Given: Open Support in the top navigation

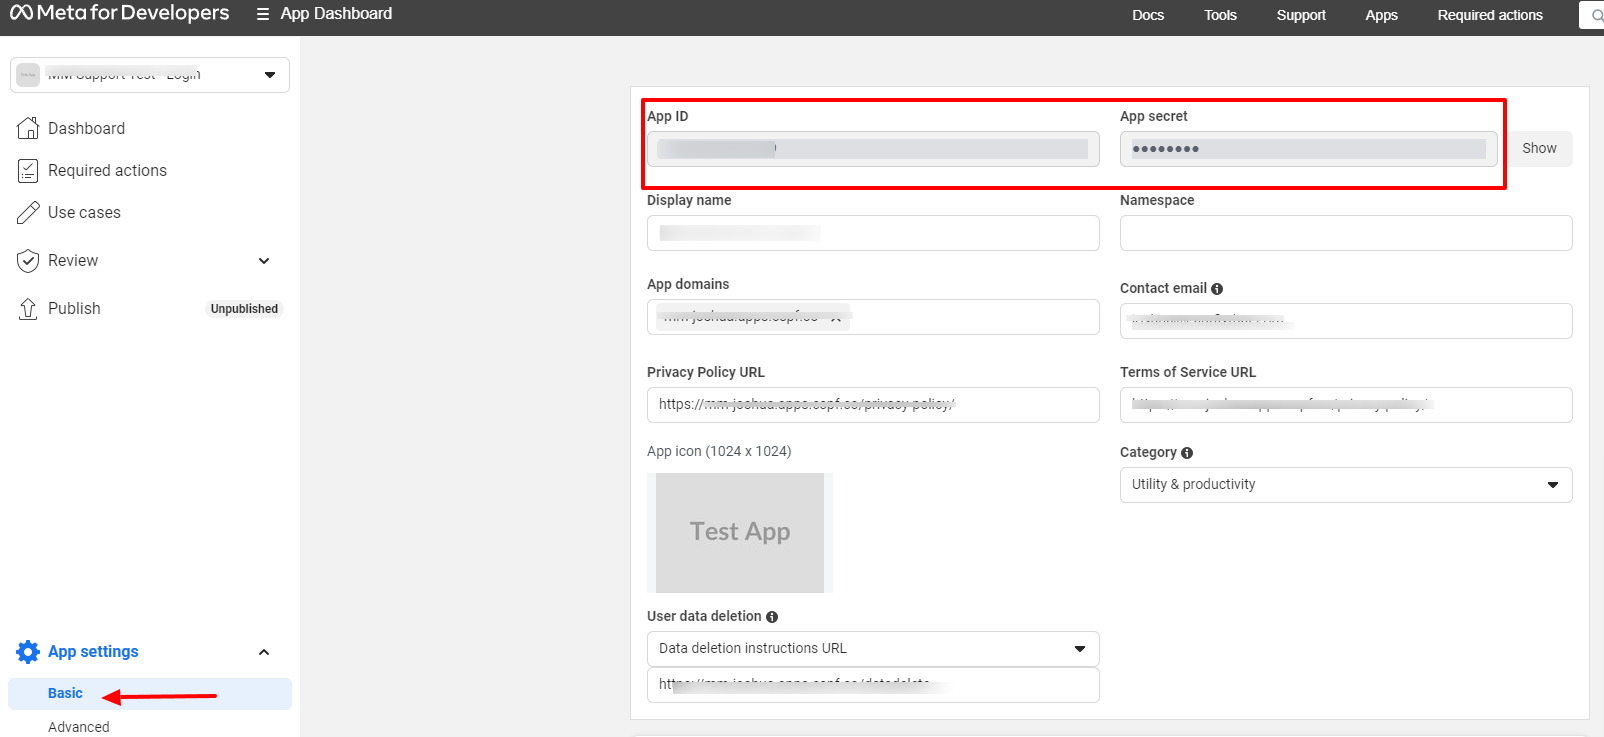Looking at the screenshot, I should pos(1301,15).
